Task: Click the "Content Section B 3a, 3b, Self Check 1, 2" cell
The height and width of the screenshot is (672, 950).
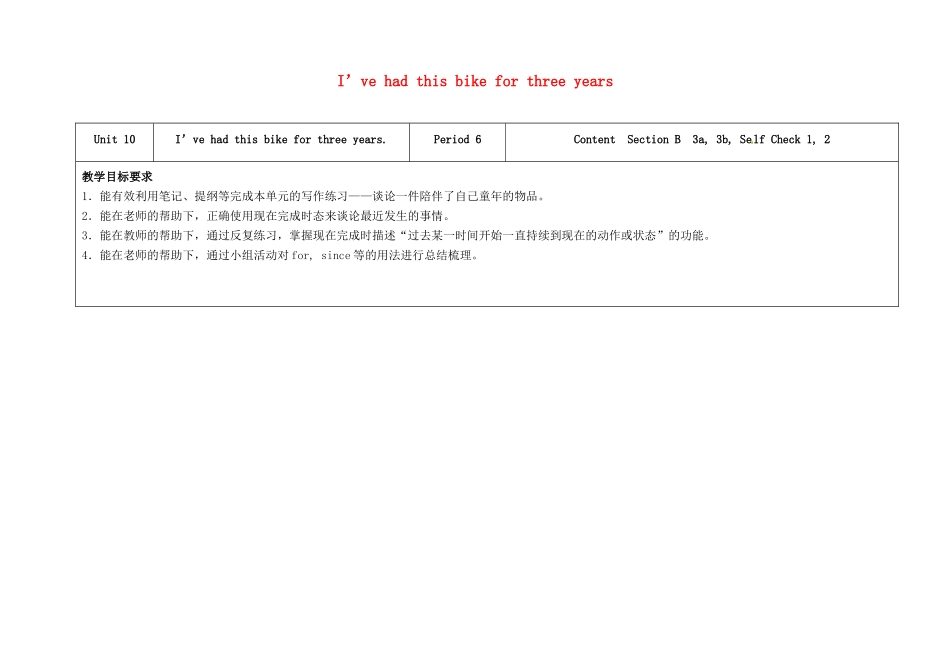Action: [702, 142]
